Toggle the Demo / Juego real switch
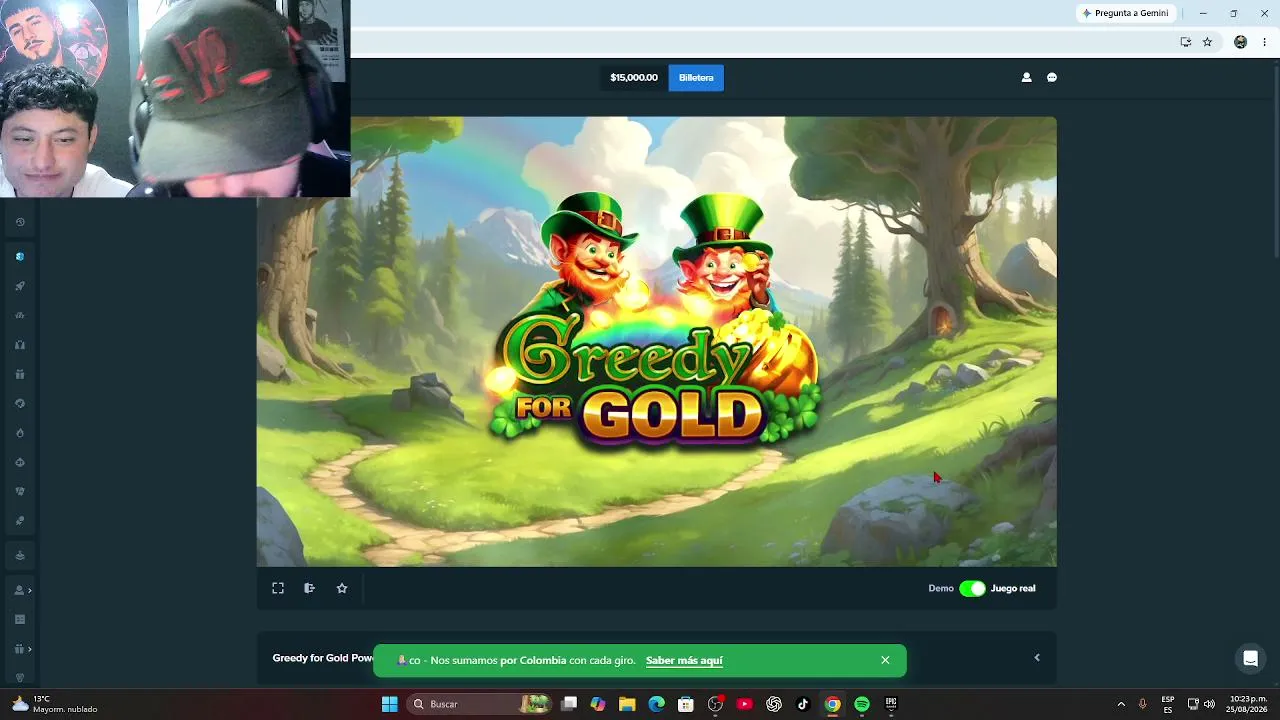 972,588
